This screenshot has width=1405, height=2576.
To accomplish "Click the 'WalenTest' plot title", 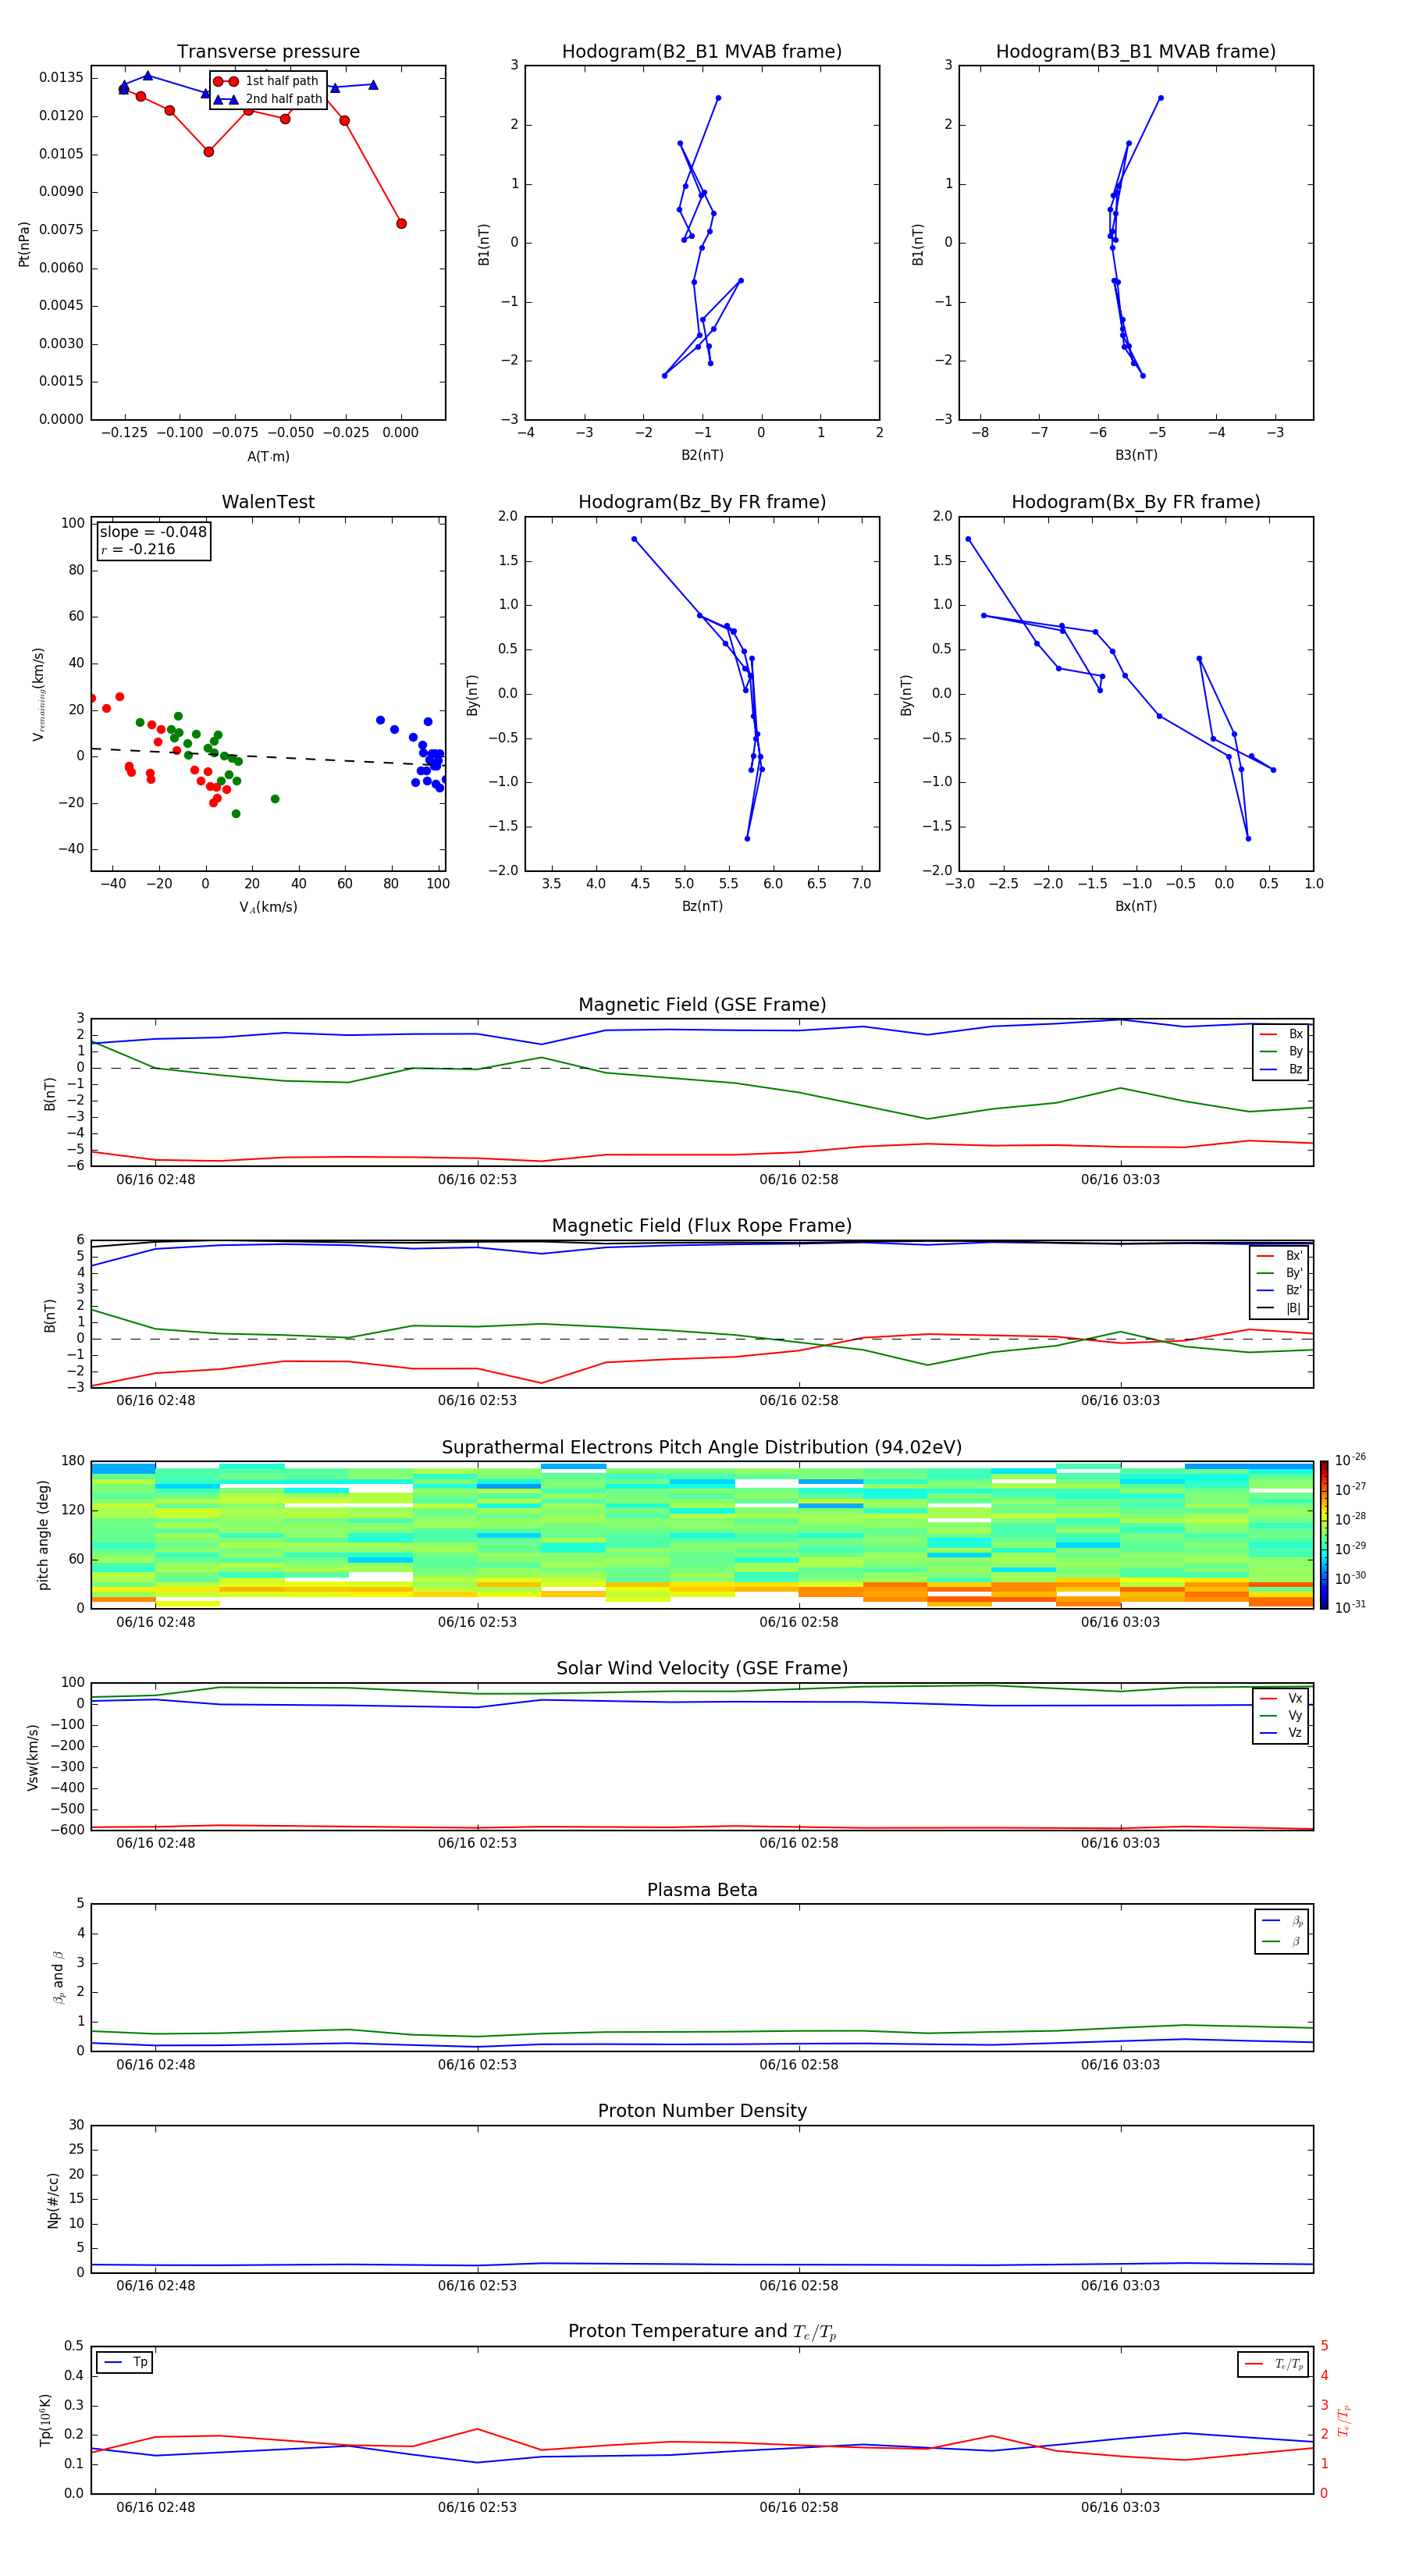I will (x=268, y=502).
